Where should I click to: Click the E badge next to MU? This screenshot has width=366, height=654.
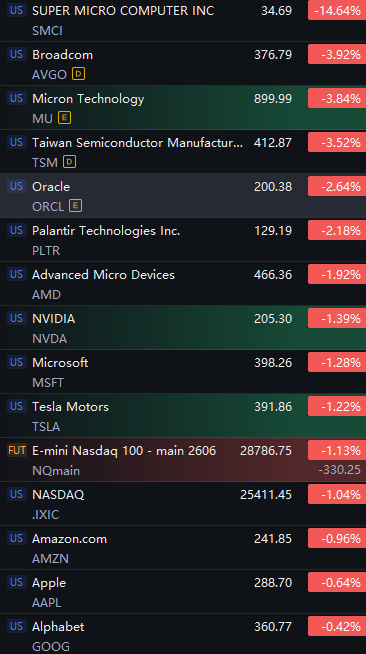point(64,118)
